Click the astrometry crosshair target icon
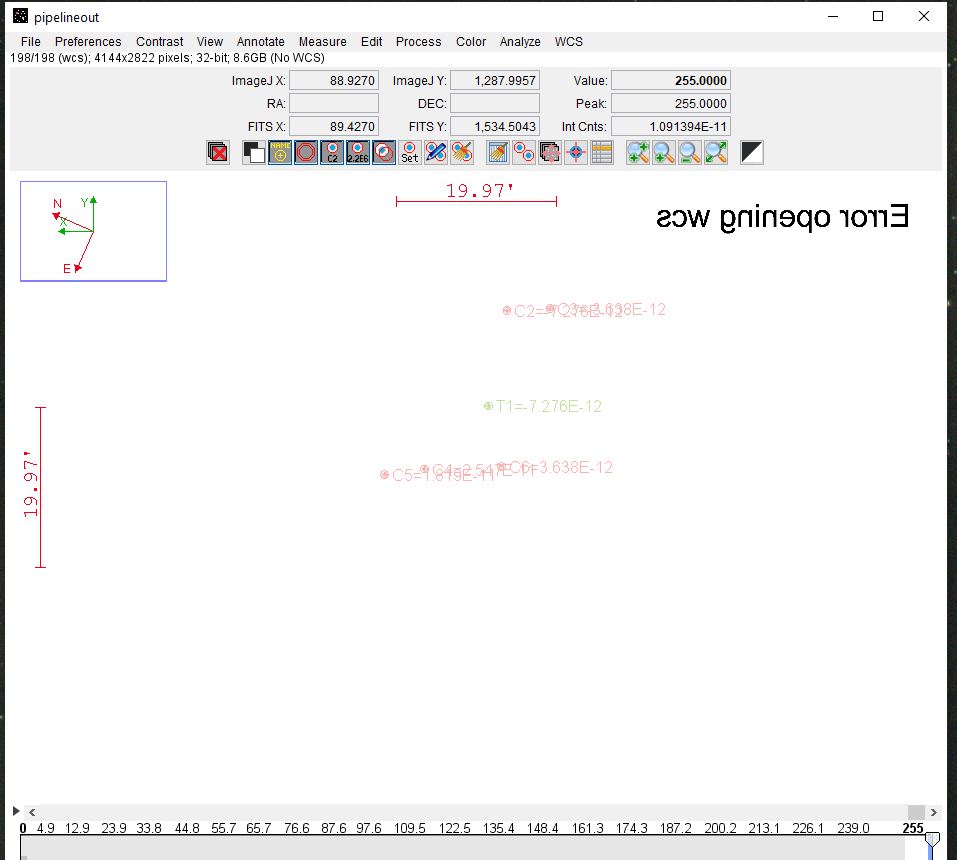 point(575,153)
